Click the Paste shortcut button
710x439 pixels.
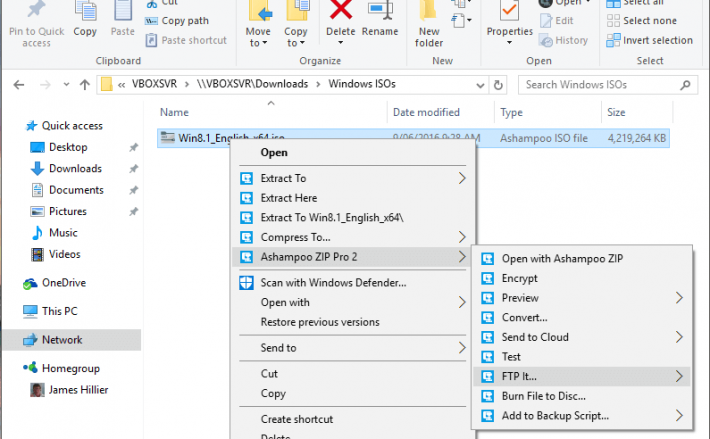point(186,40)
